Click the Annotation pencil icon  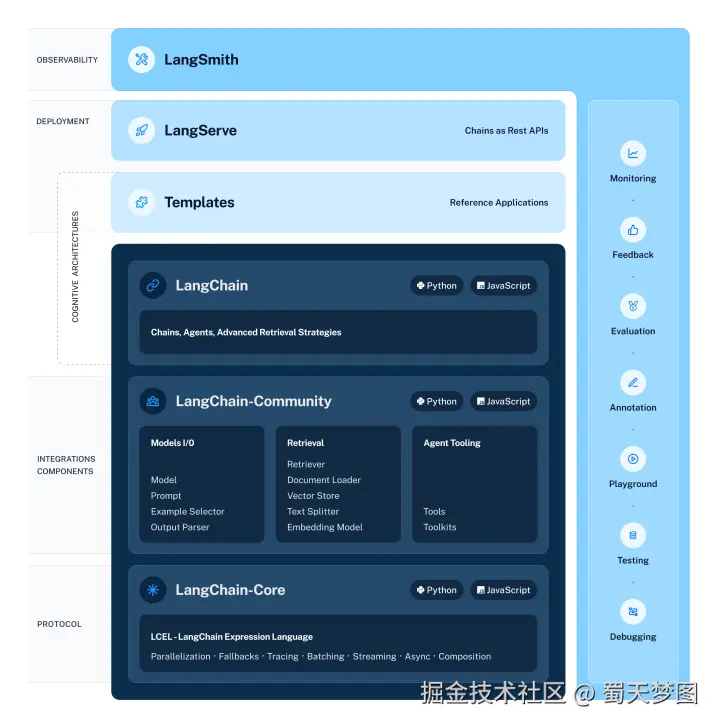(x=633, y=383)
